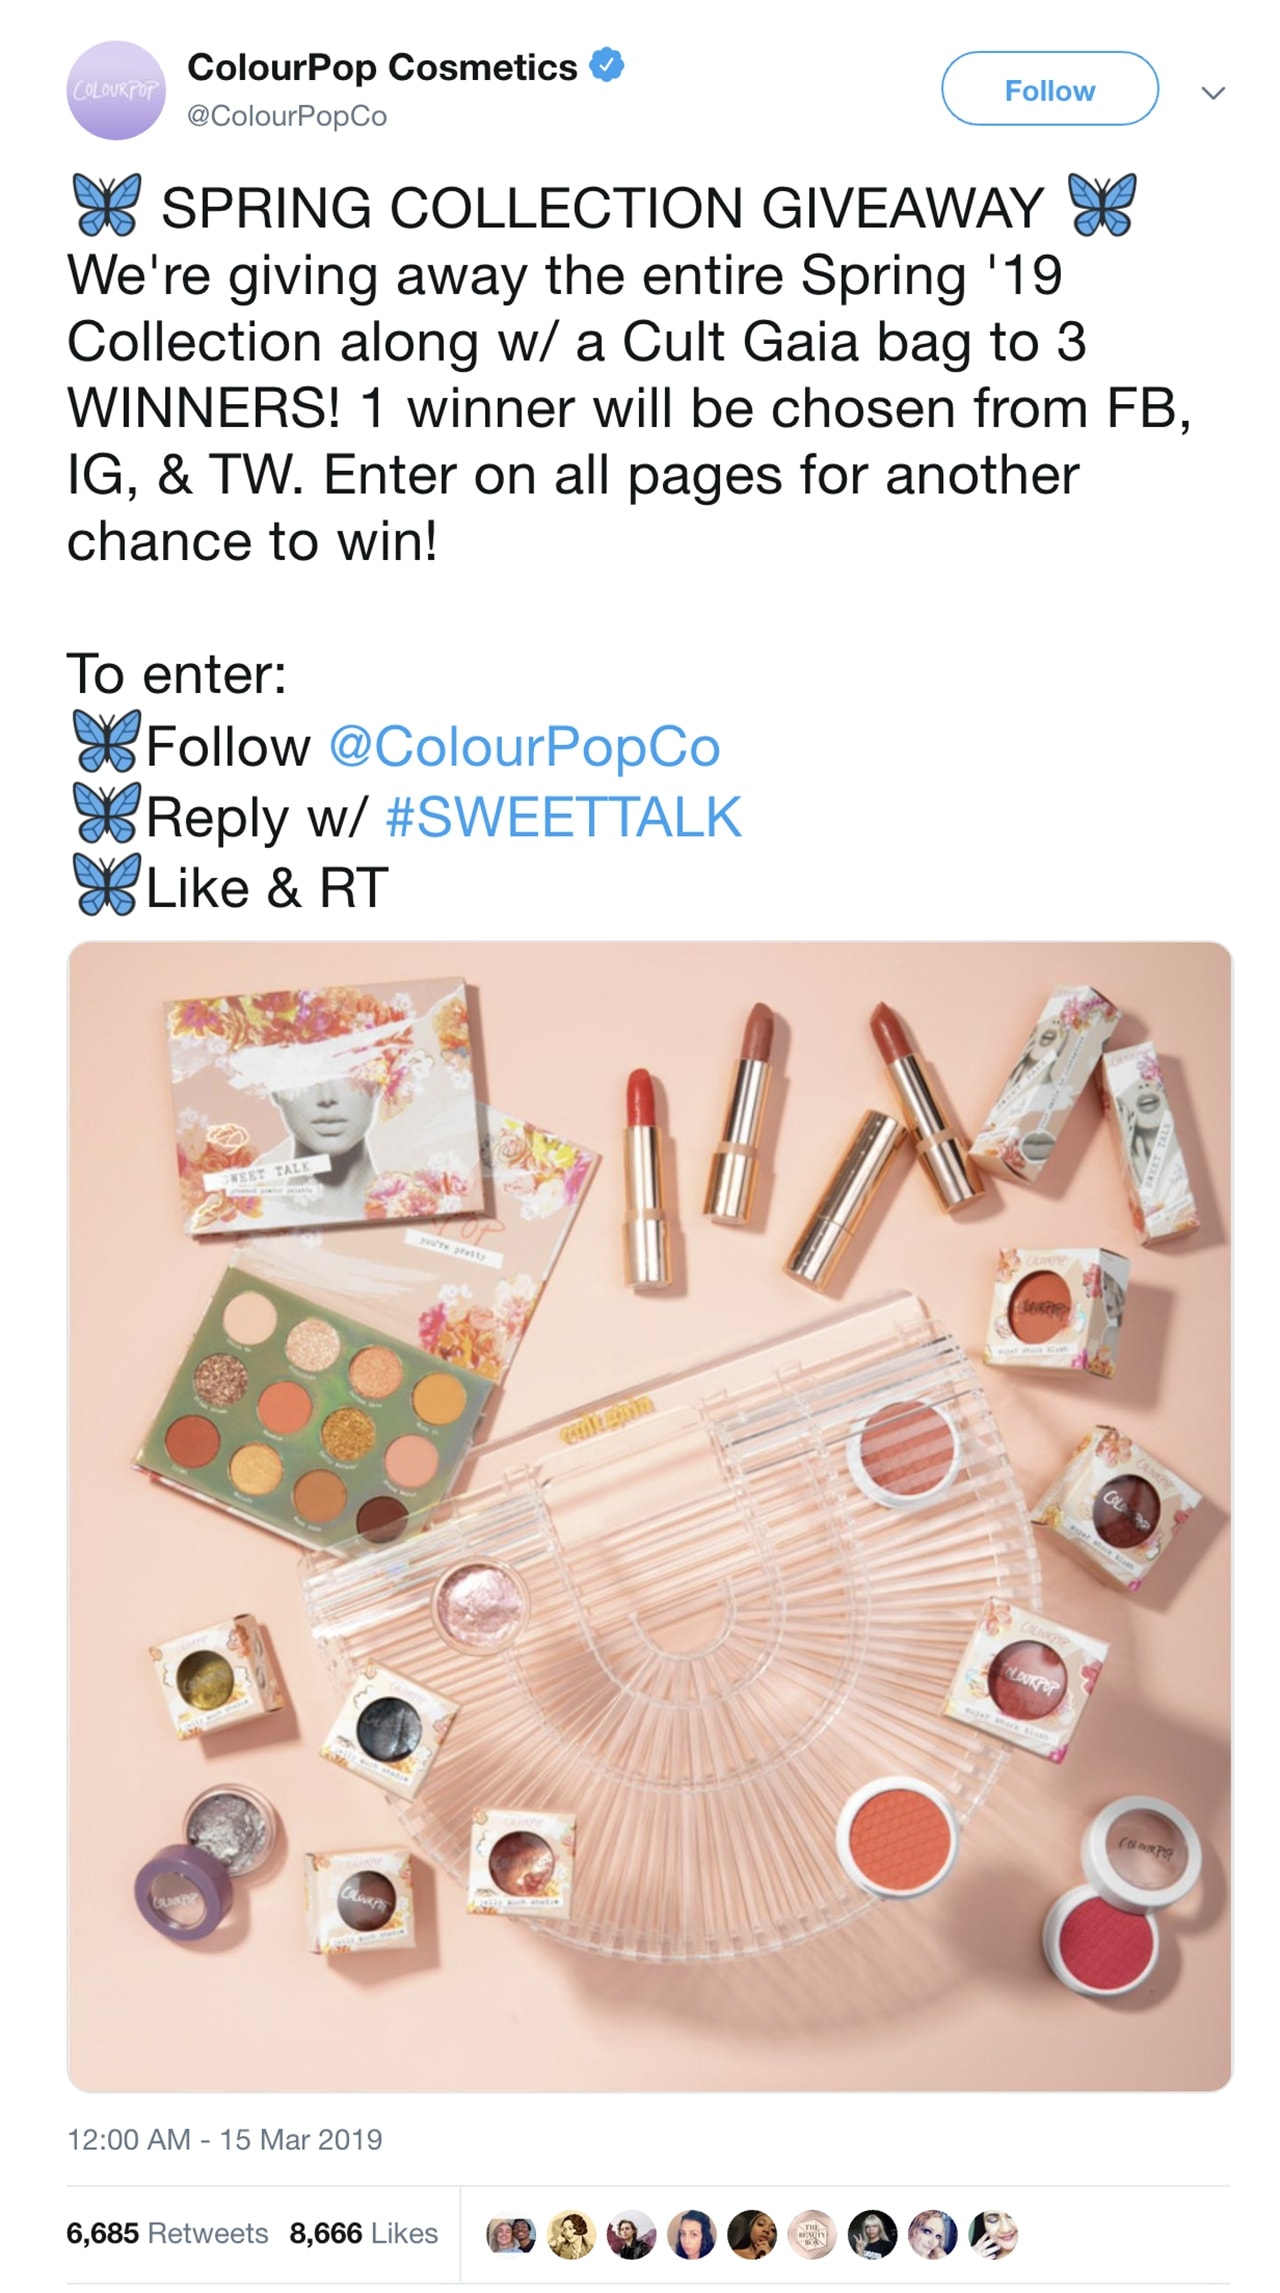Open the tweet options chevron menu
Image resolution: width=1280 pixels, height=2293 pixels.
[1213, 92]
